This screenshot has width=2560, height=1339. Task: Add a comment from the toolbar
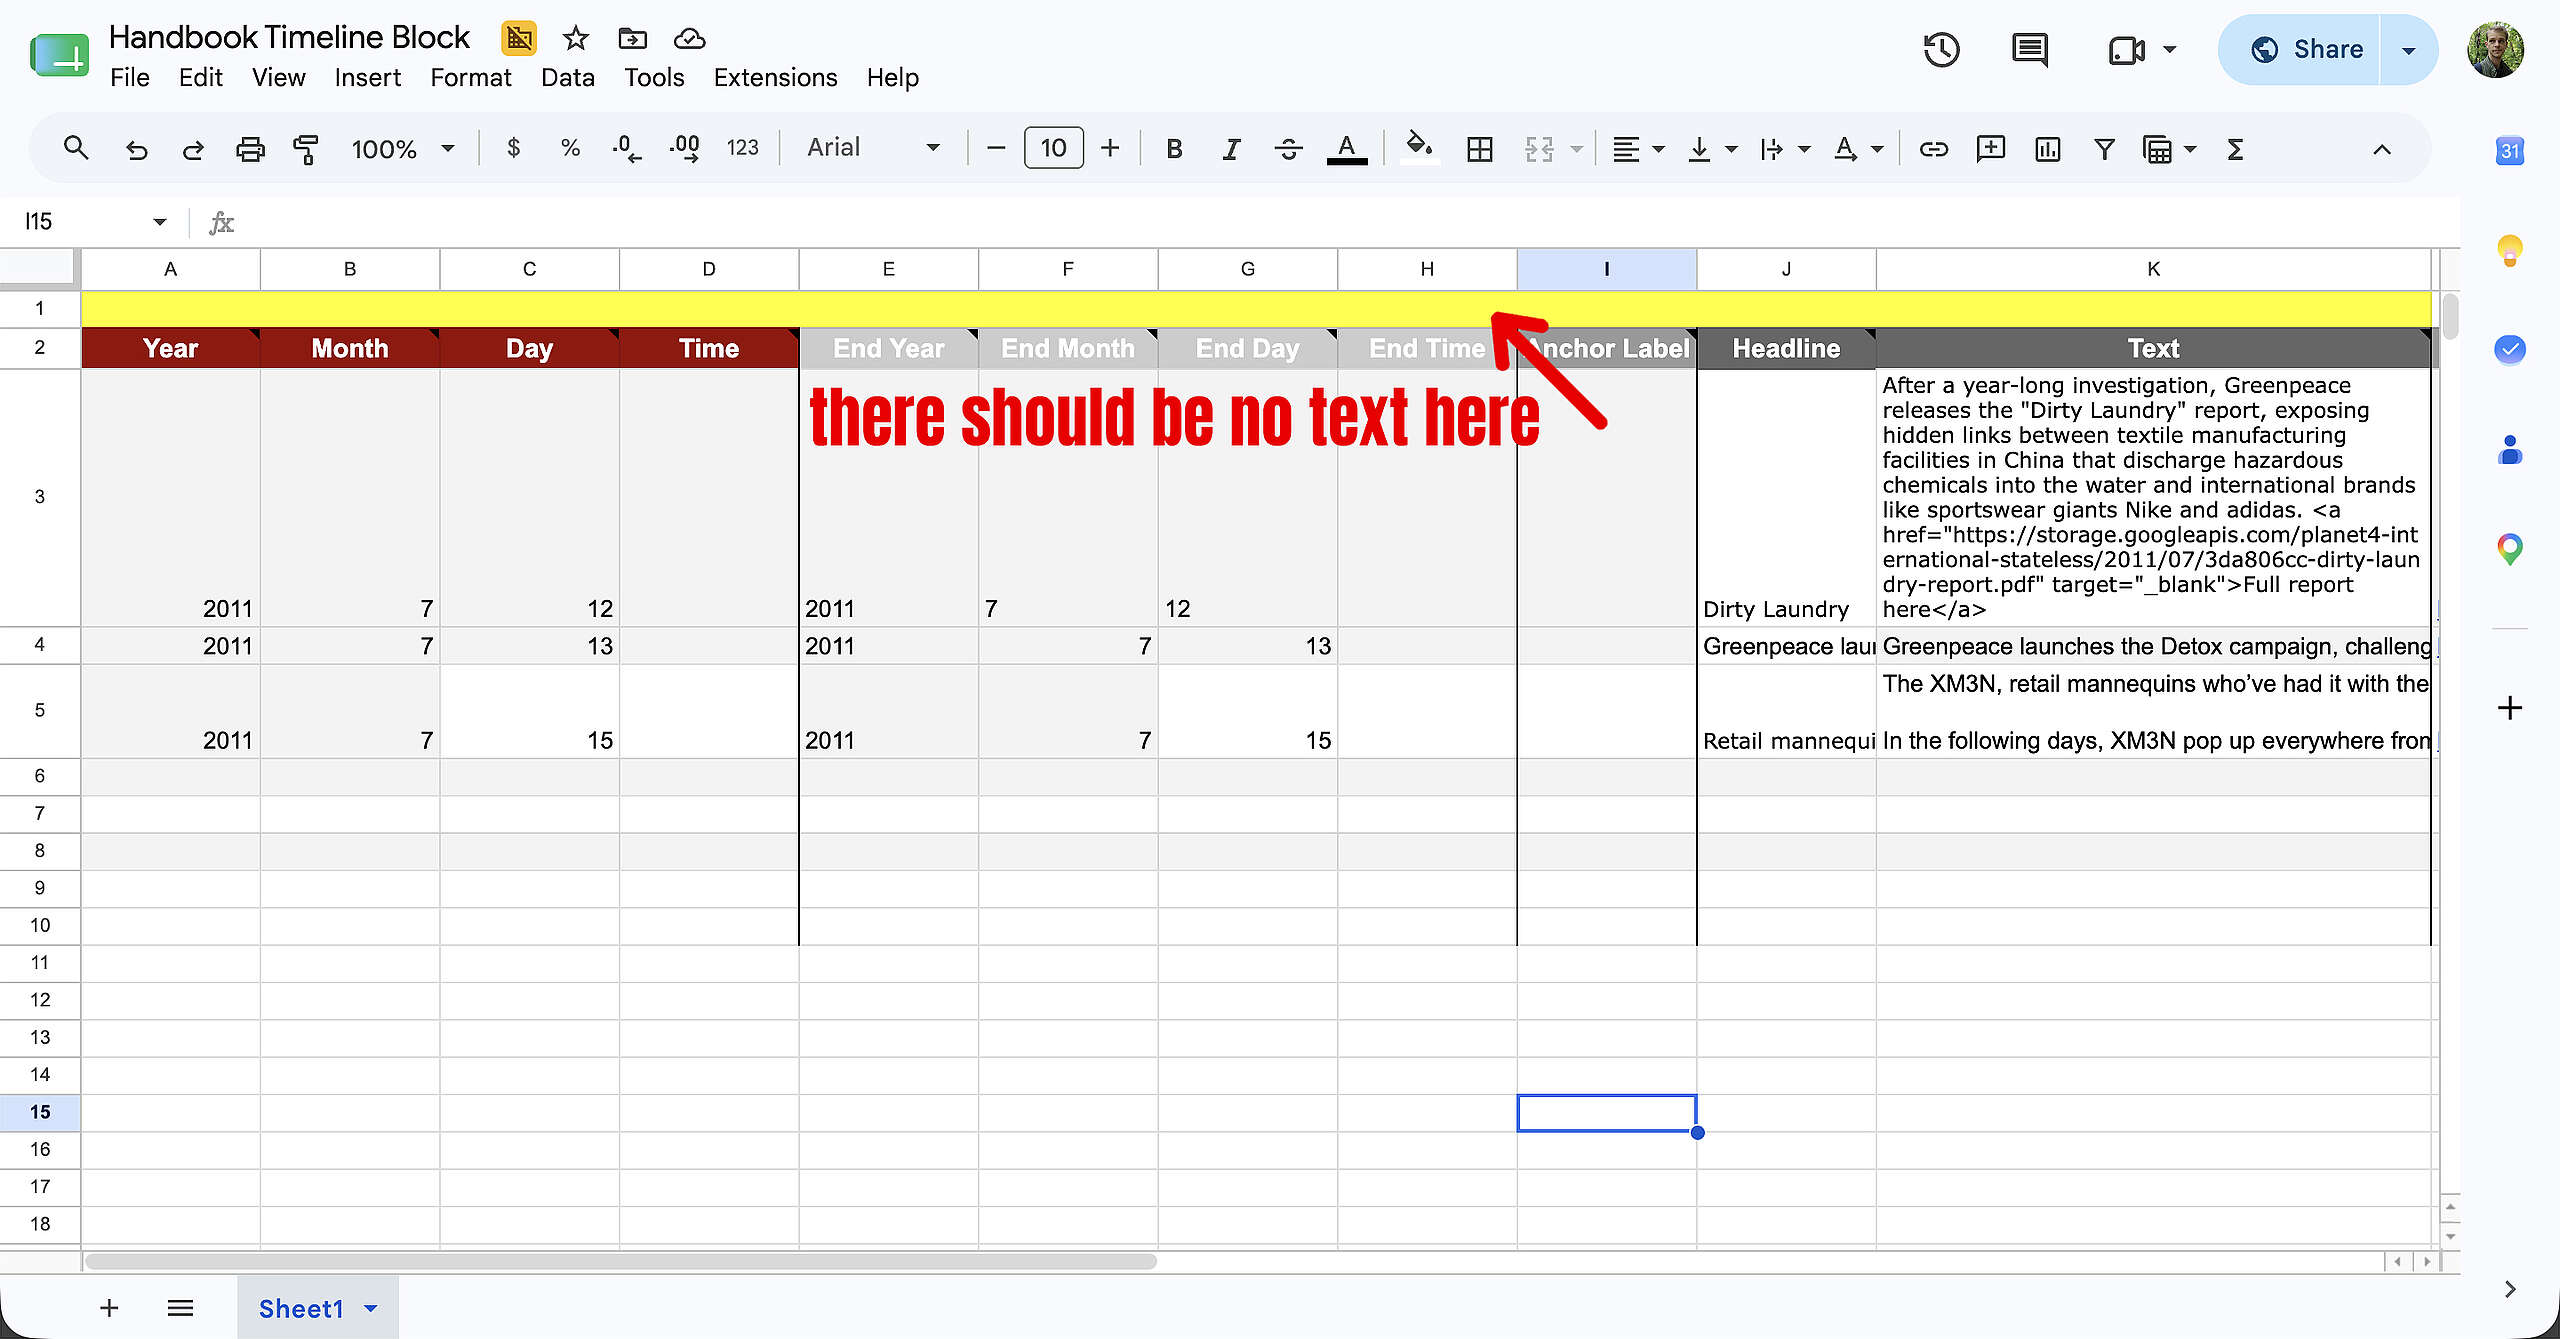coord(1990,149)
